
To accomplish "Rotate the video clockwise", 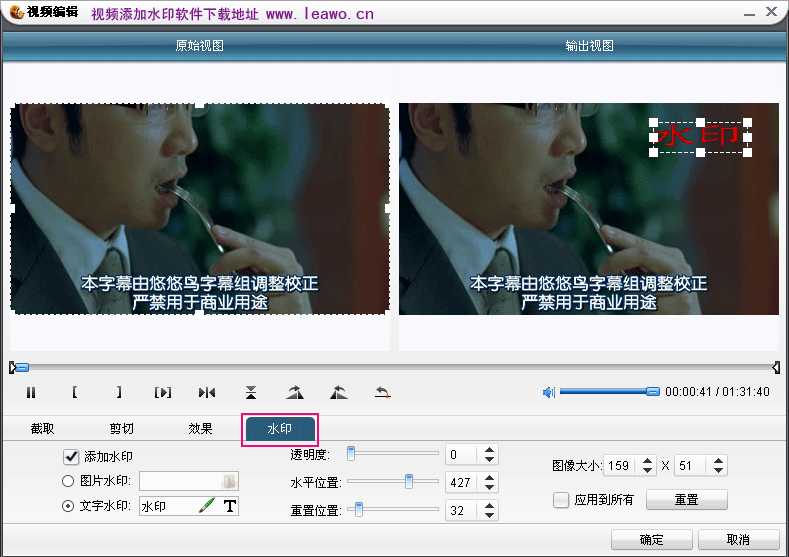I will click(295, 392).
